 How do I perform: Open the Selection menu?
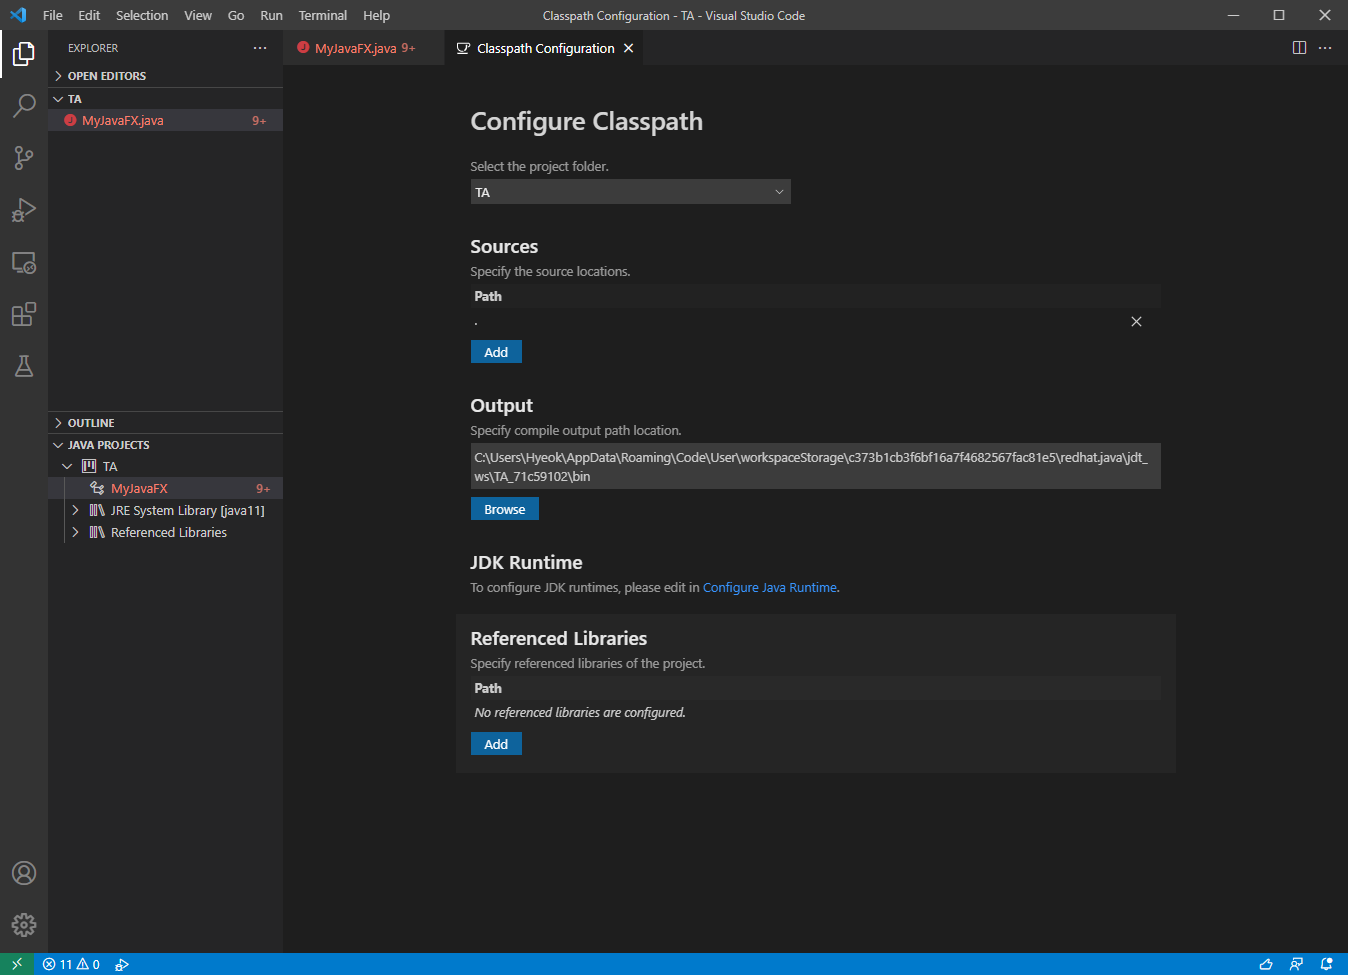click(x=142, y=15)
